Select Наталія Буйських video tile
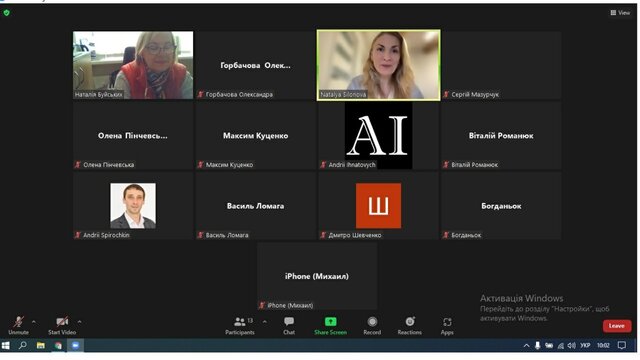Image resolution: width=640 pixels, height=360 pixels. 133,65
